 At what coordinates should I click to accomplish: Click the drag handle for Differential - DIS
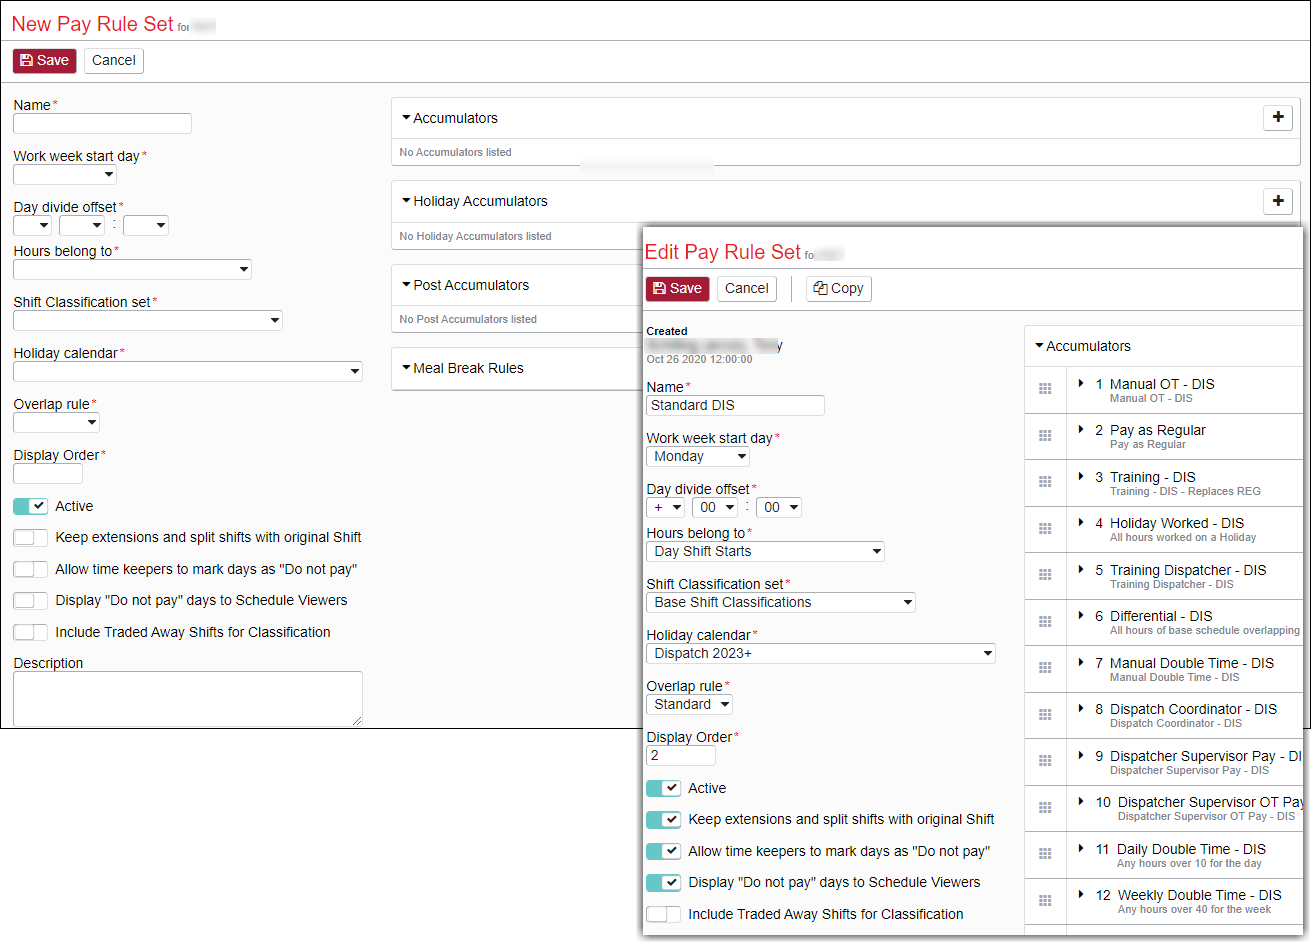tap(1045, 622)
